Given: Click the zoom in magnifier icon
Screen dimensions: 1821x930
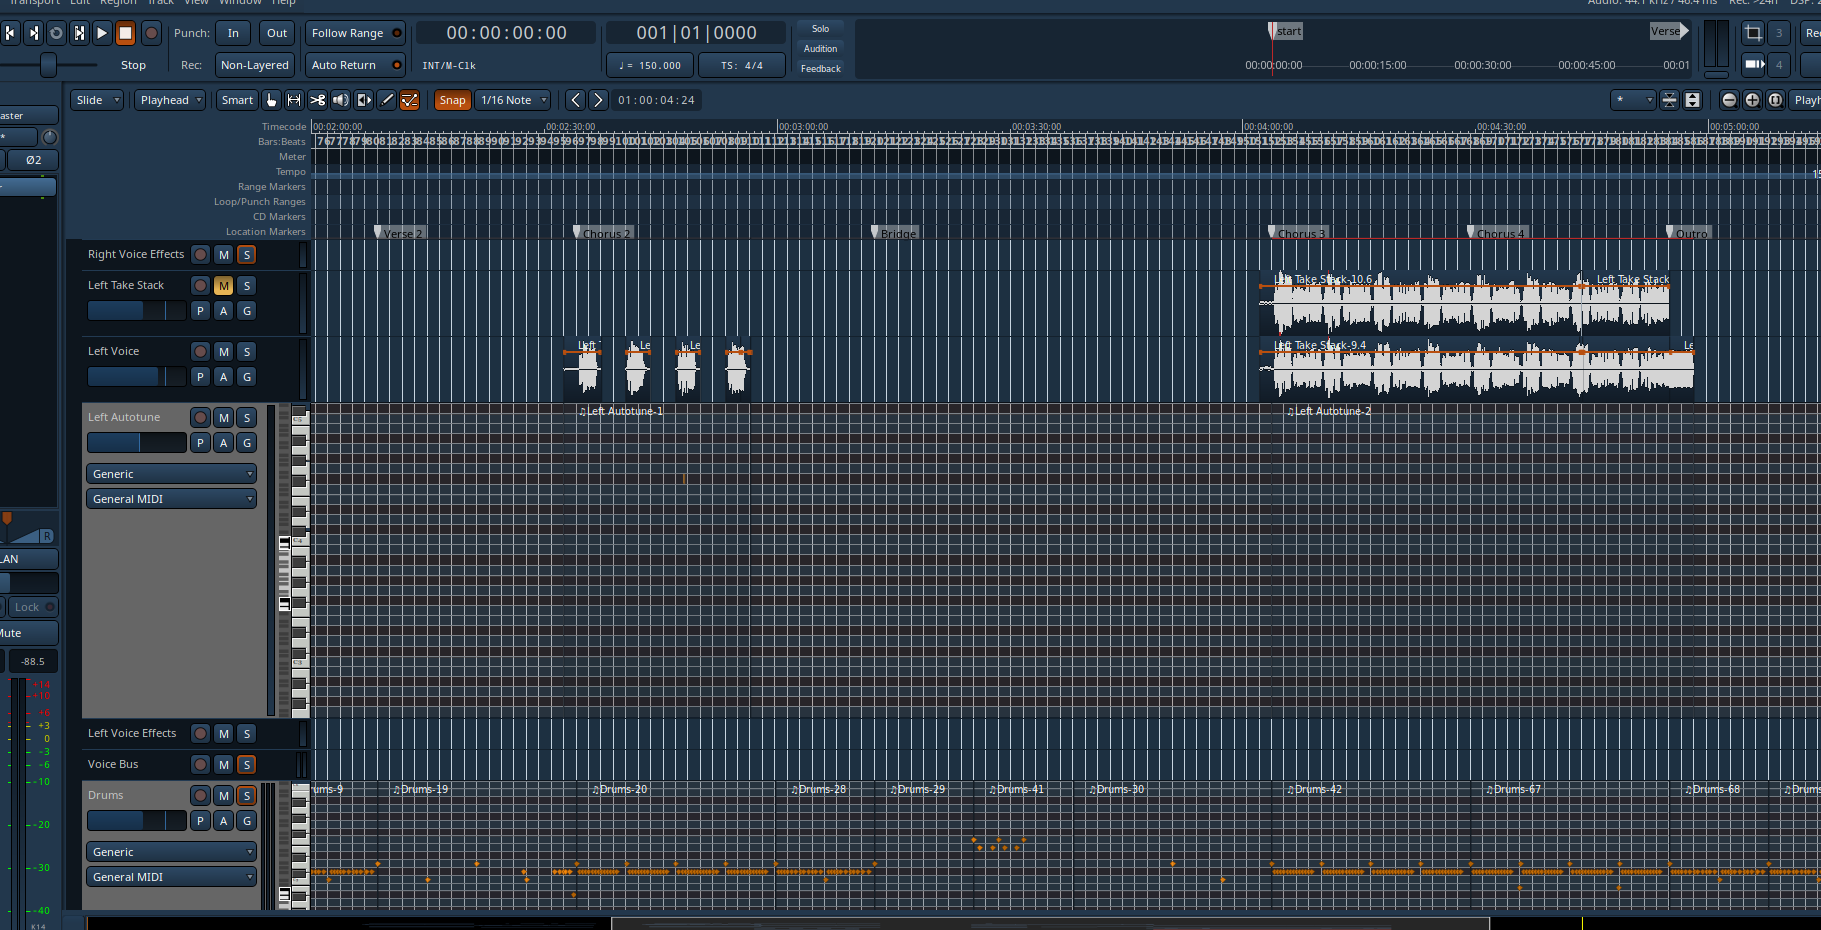Looking at the screenshot, I should click(1752, 100).
